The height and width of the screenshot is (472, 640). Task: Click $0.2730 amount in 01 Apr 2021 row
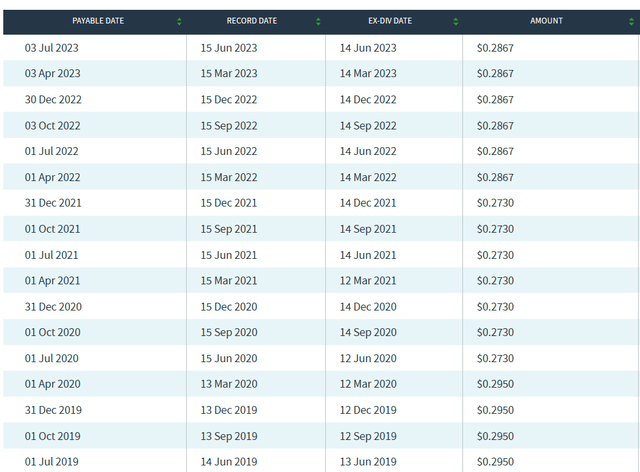tap(495, 281)
